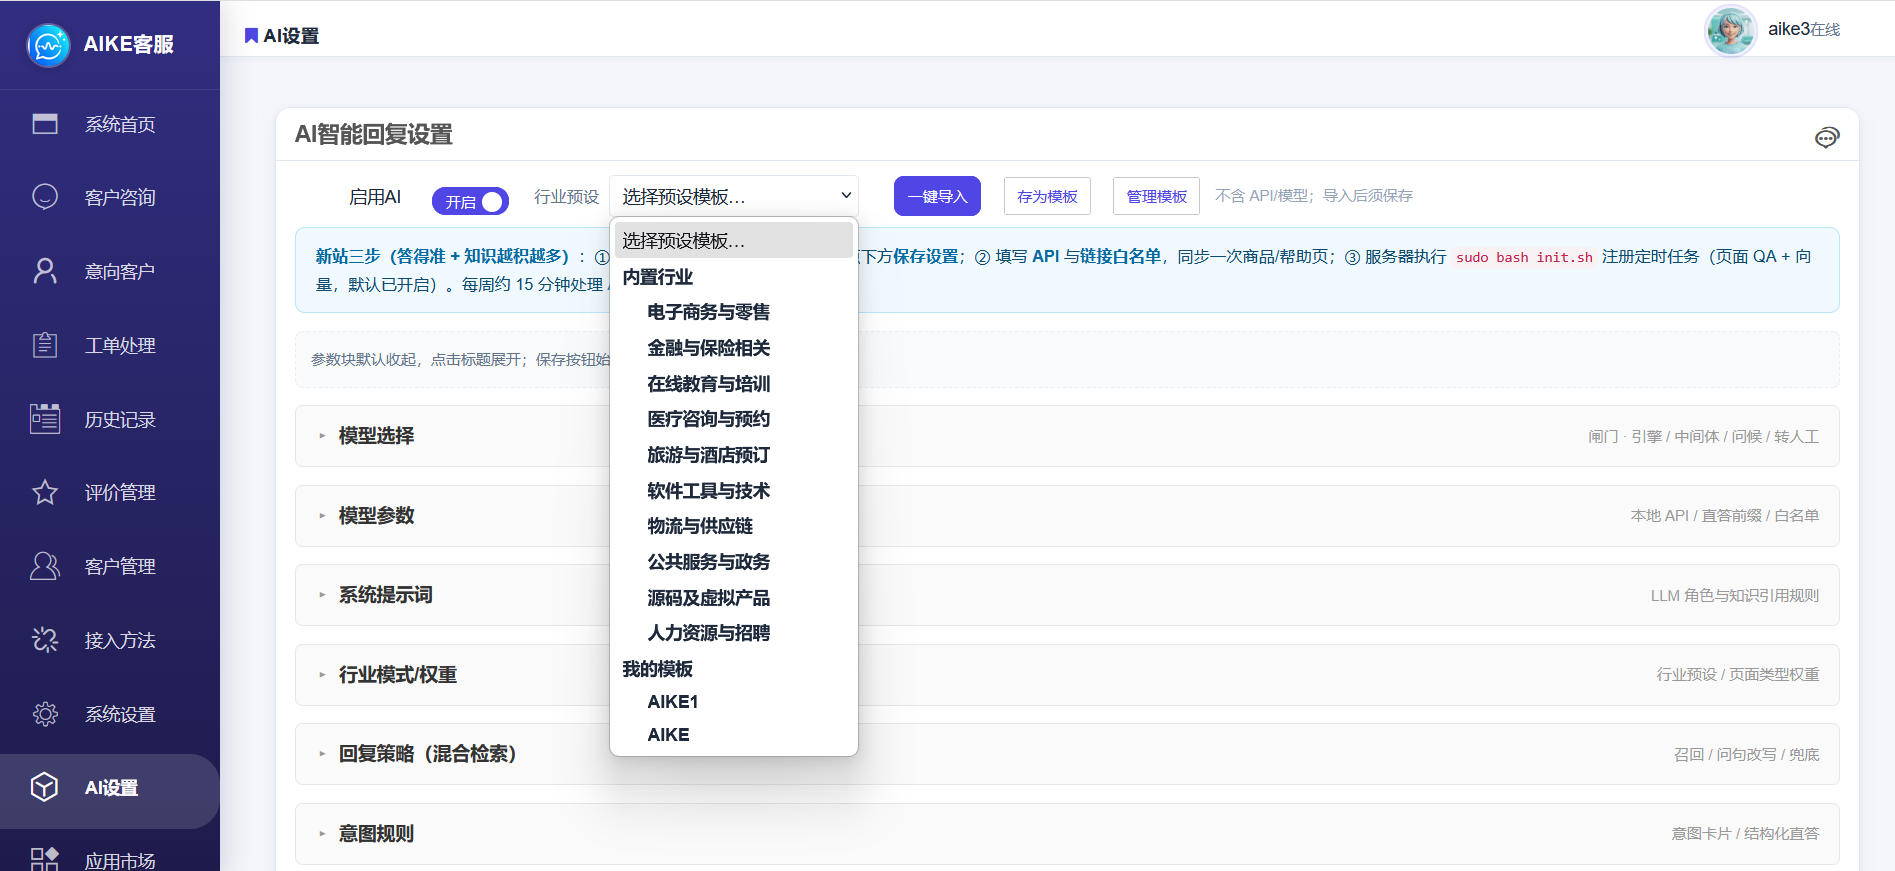The image size is (1895, 871).
Task: Click the aike3 user avatar
Action: coord(1731,30)
